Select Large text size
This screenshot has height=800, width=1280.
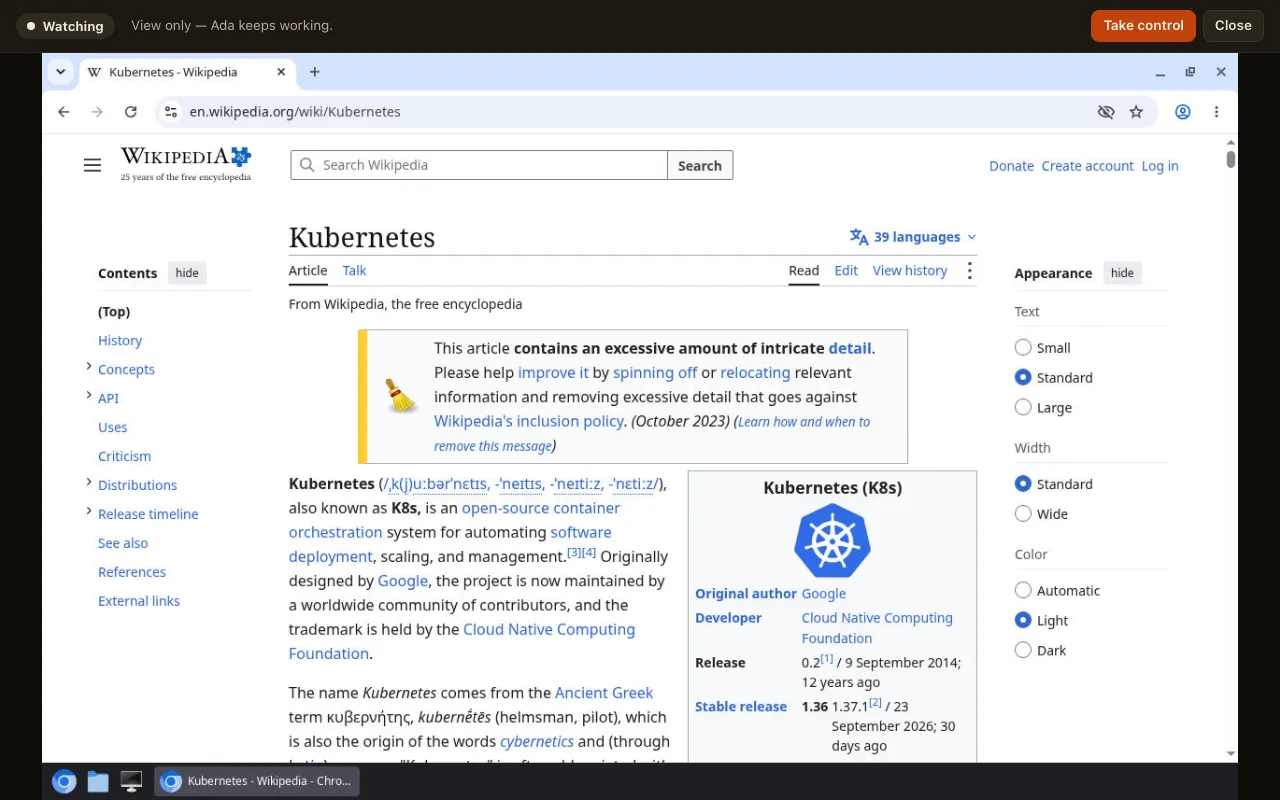[x=1023, y=407]
